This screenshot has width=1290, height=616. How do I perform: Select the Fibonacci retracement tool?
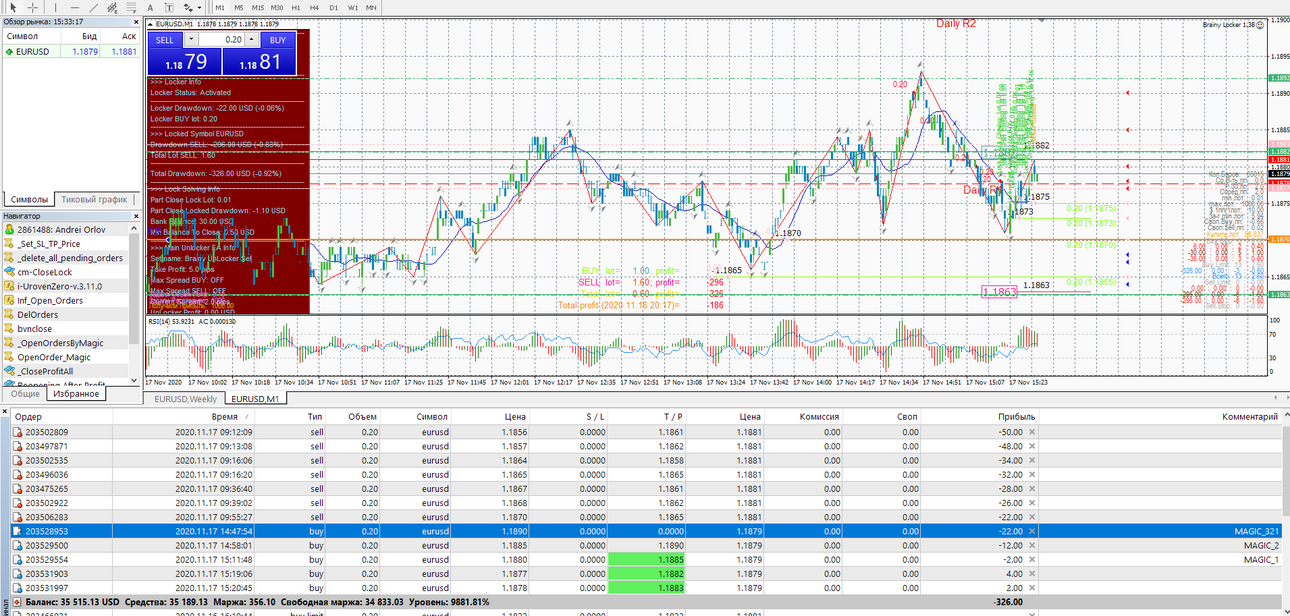(131, 7)
